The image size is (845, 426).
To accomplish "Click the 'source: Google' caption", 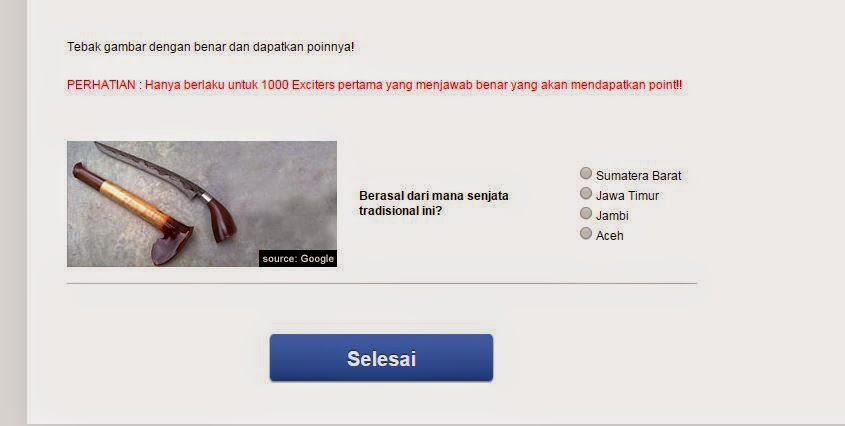I will point(298,258).
